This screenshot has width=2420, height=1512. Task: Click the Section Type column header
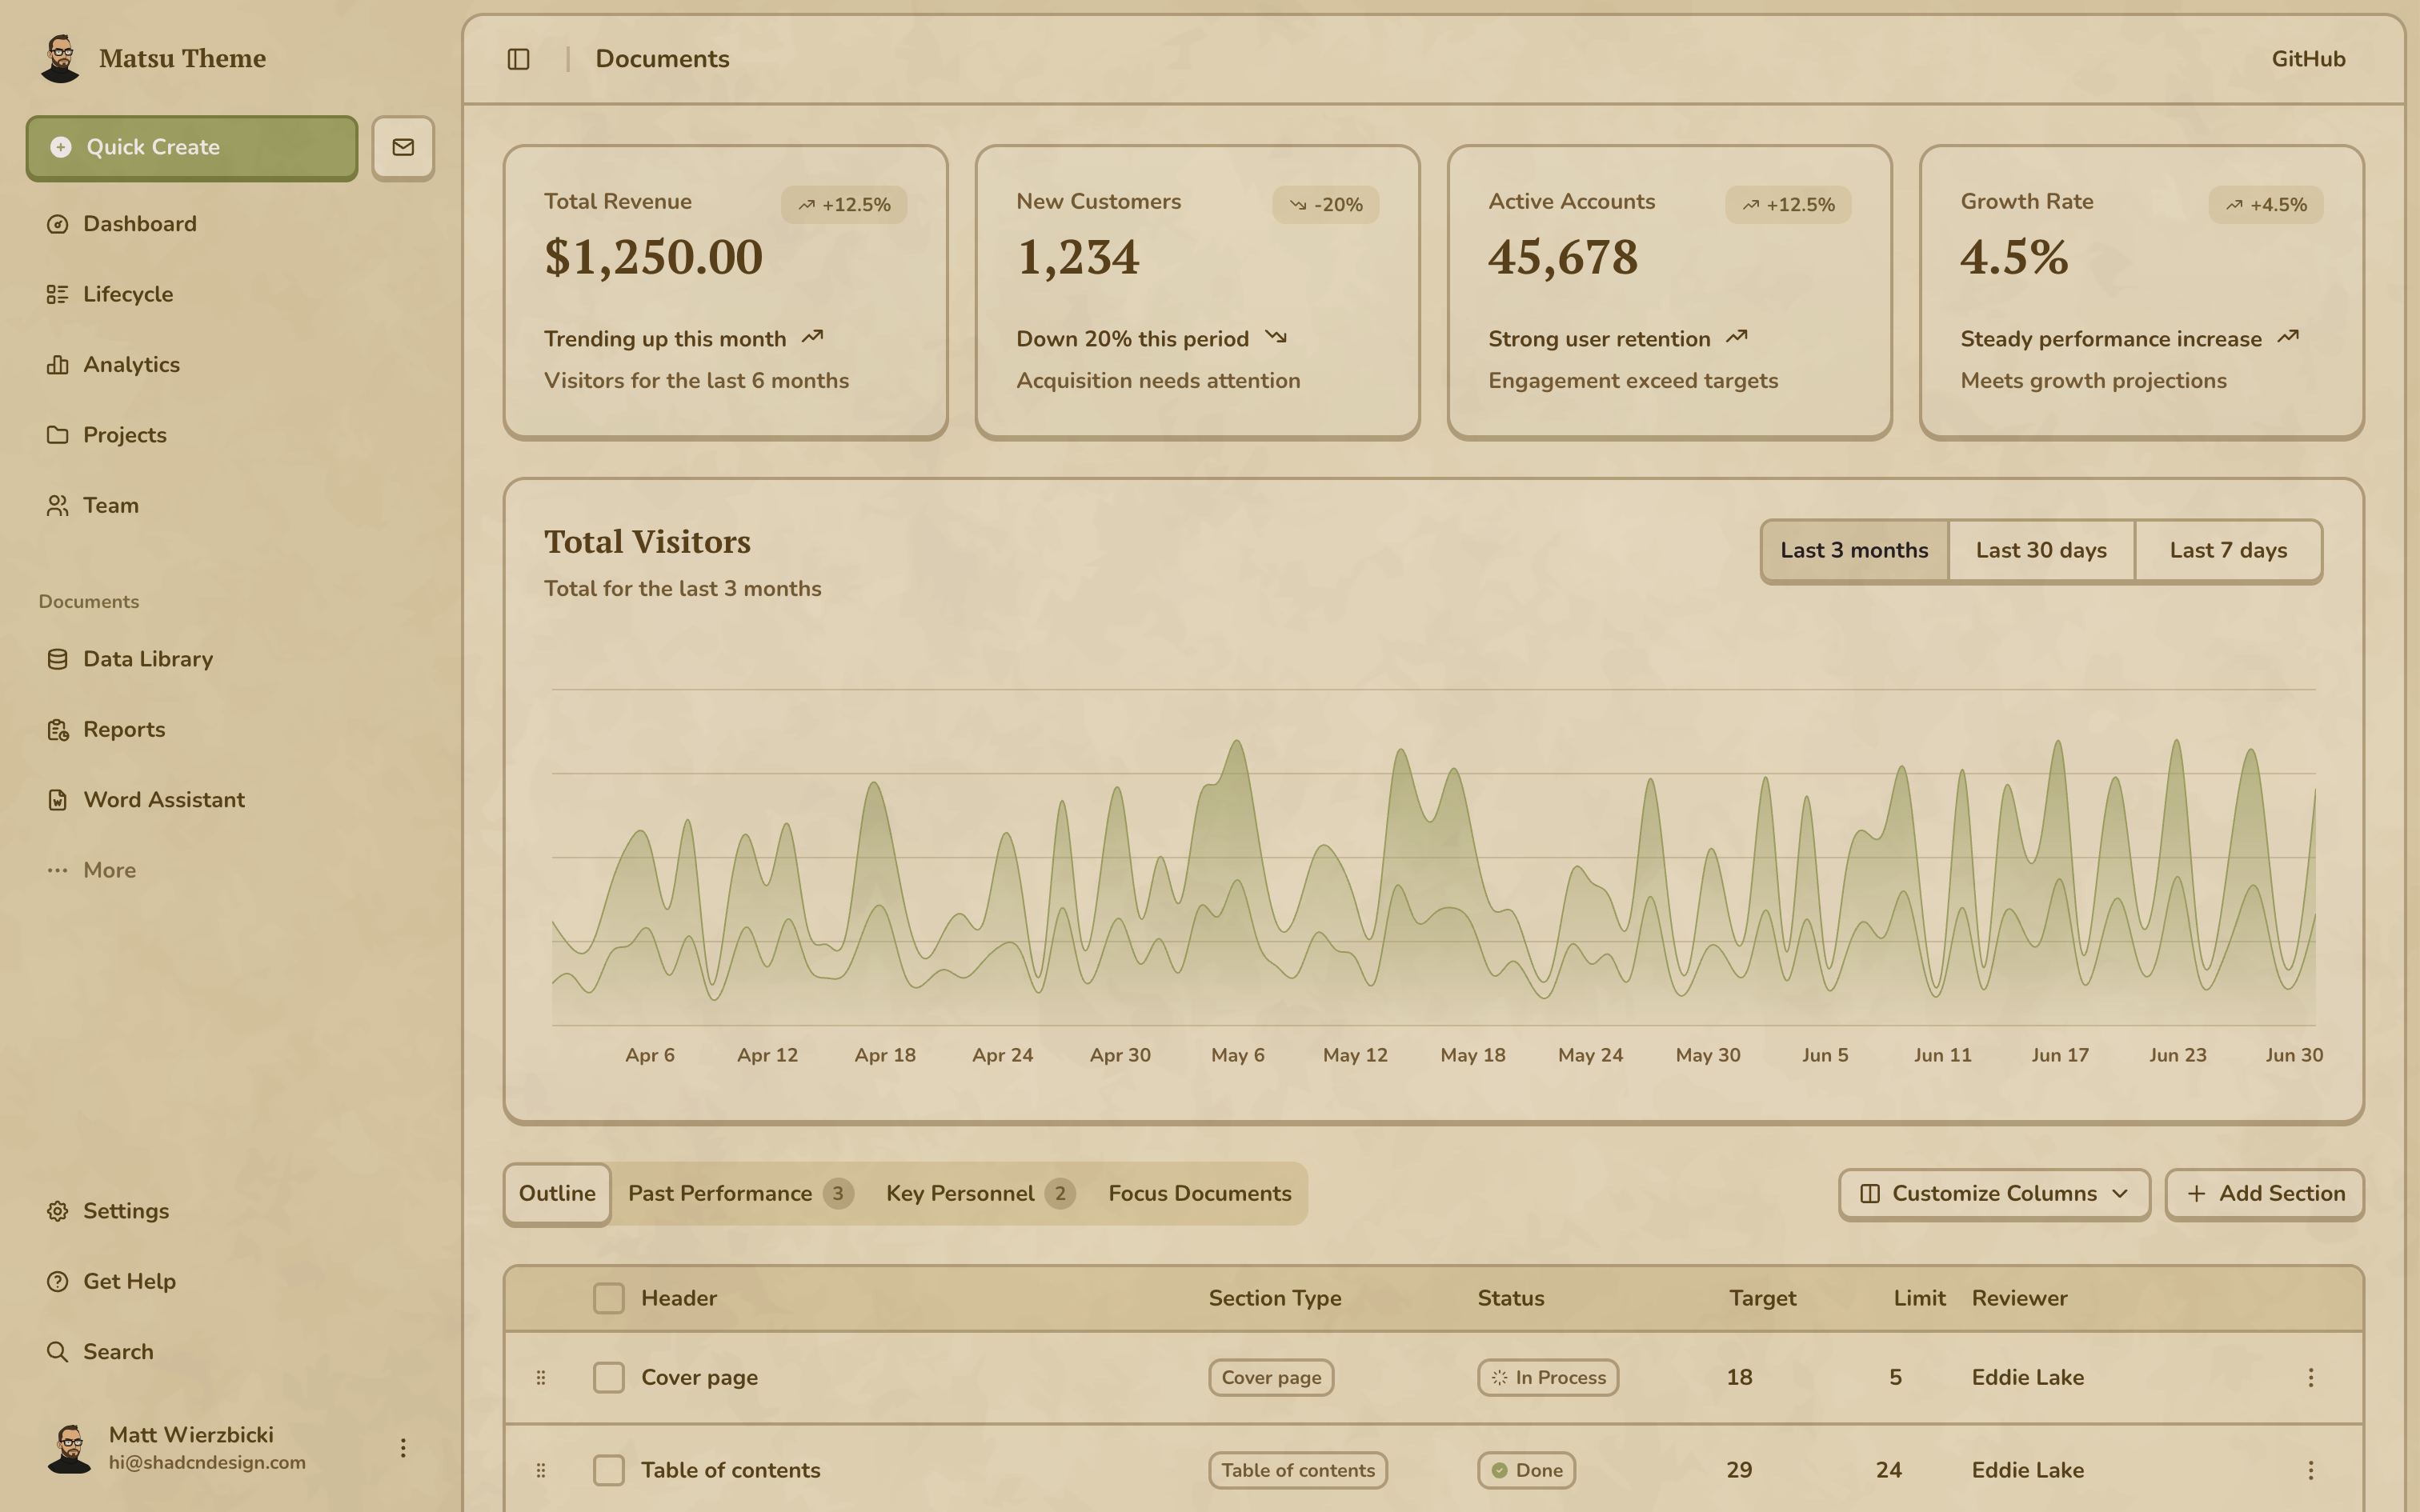coord(1275,1298)
